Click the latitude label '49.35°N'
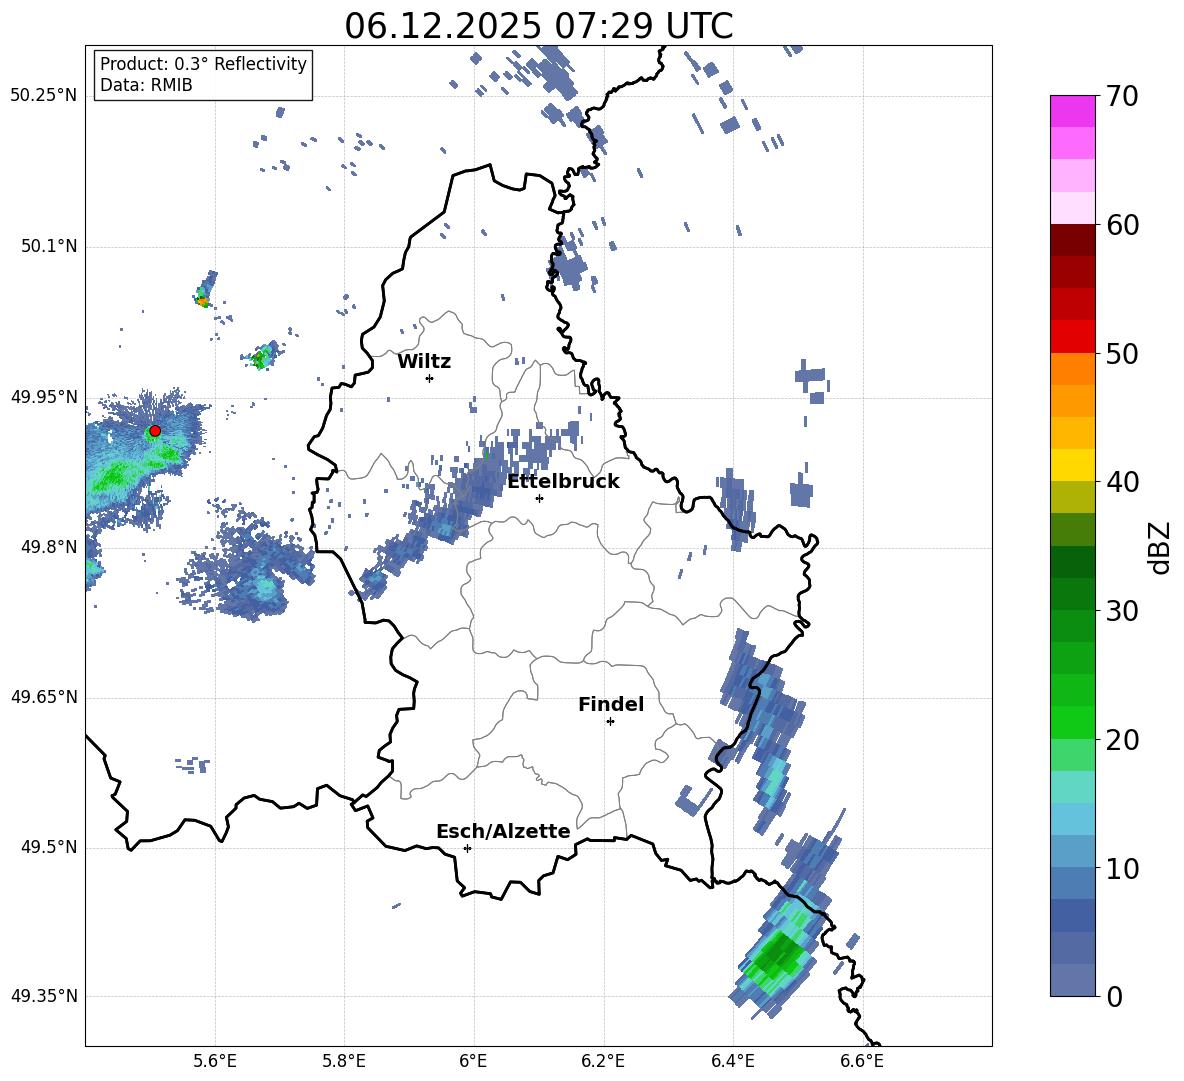The height and width of the screenshot is (1081, 1184). point(44,996)
